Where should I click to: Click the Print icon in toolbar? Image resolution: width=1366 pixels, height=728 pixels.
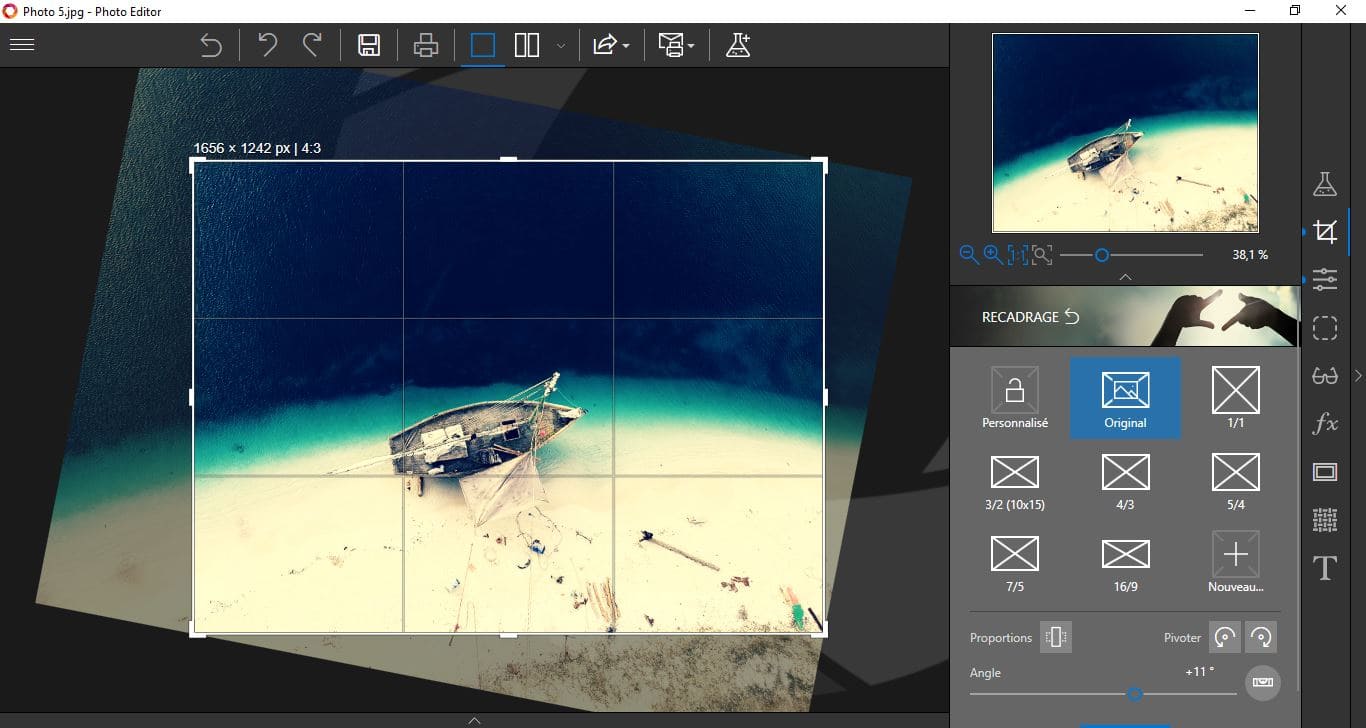[426, 45]
